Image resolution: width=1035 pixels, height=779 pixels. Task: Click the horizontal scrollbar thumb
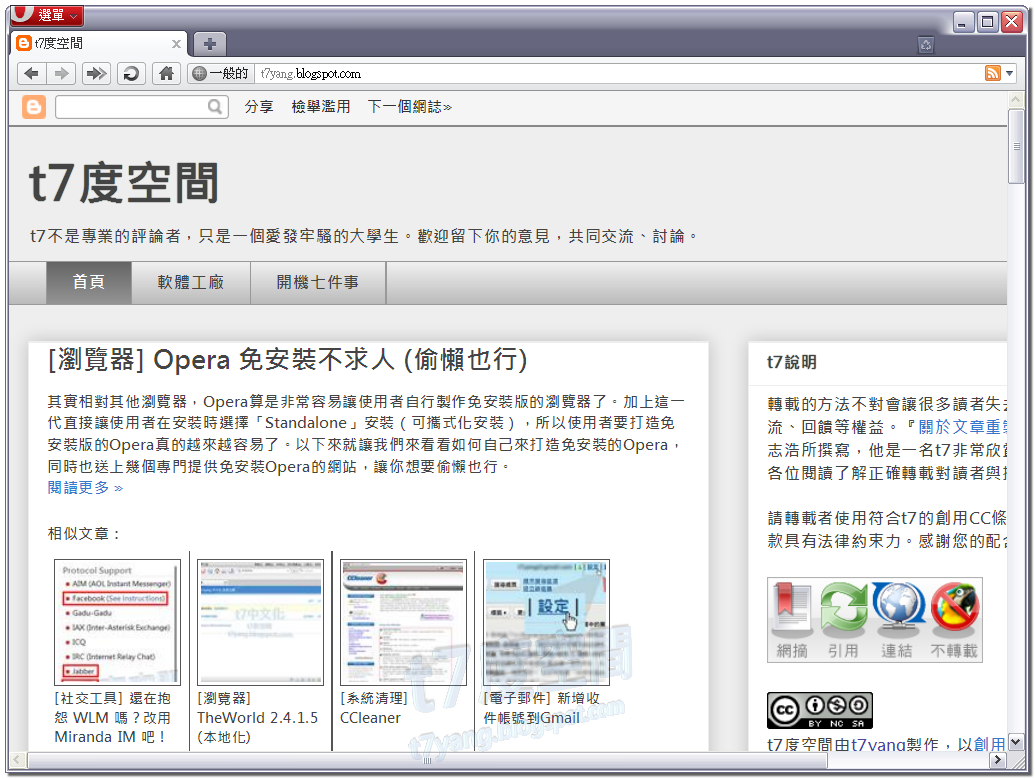(427, 760)
